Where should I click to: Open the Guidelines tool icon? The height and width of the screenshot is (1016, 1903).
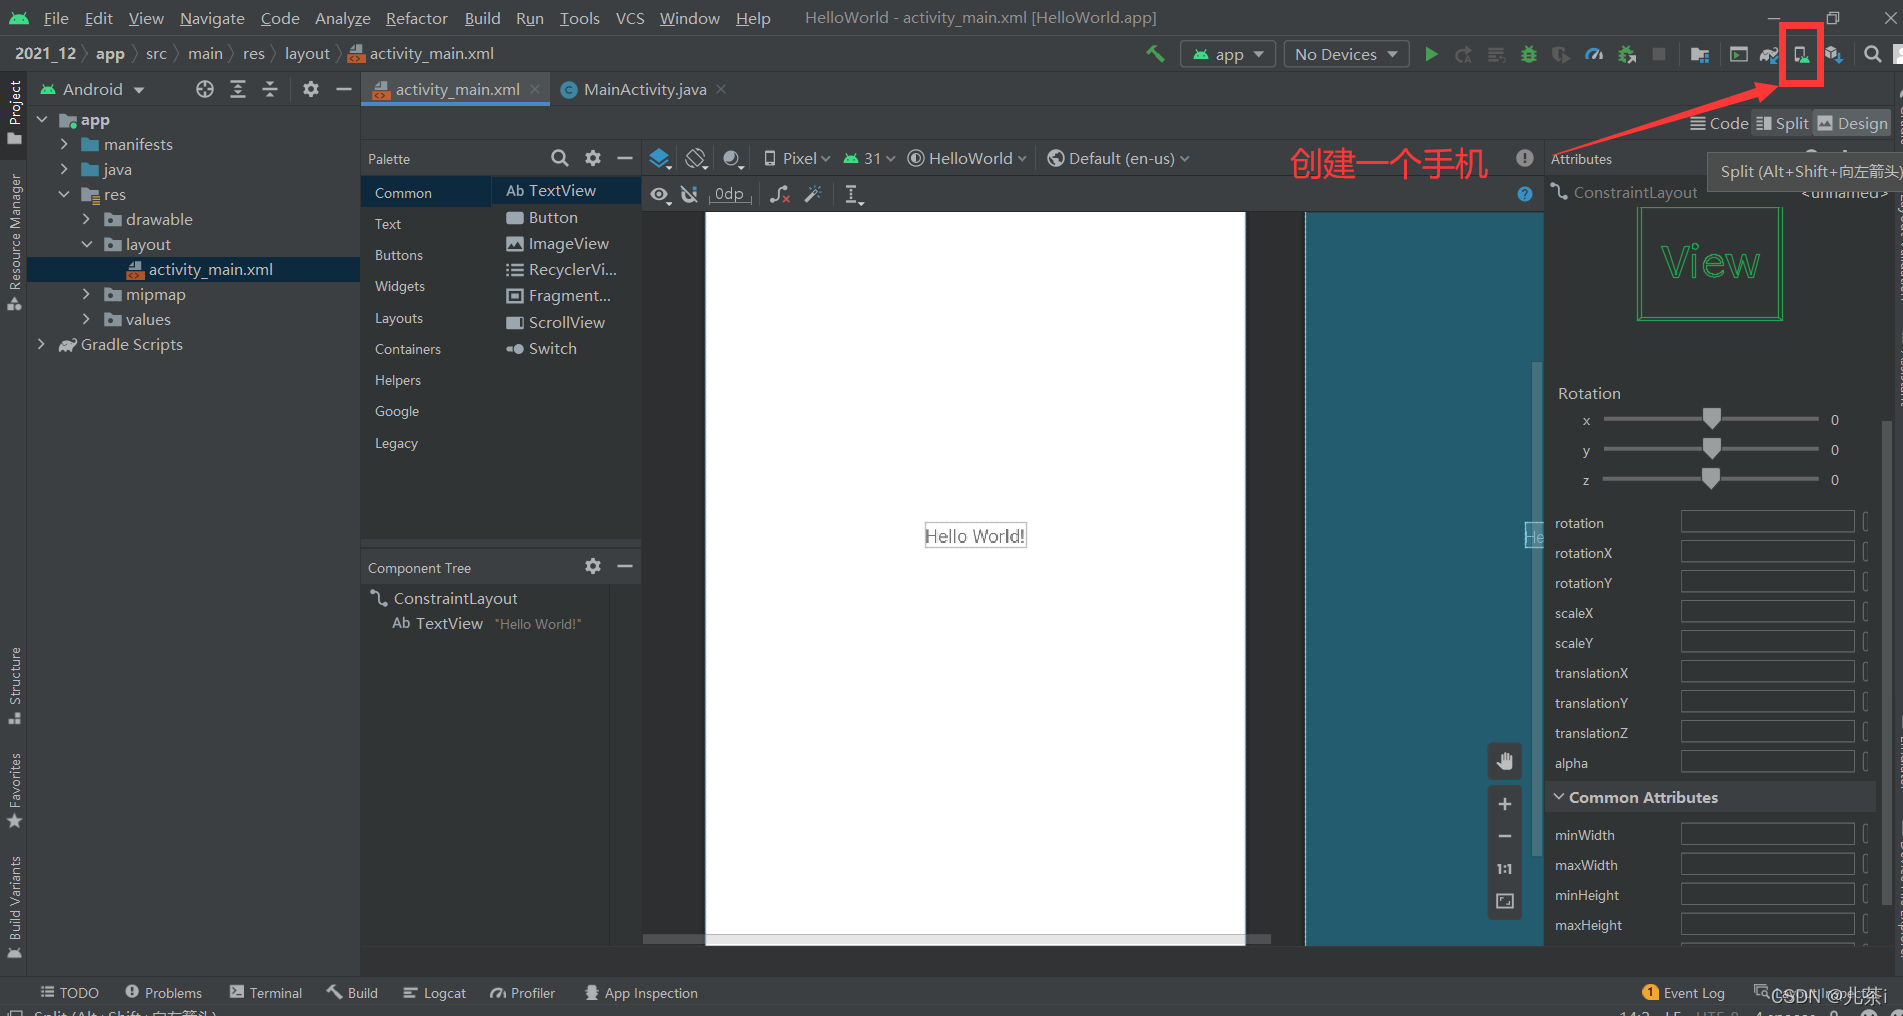click(x=853, y=195)
